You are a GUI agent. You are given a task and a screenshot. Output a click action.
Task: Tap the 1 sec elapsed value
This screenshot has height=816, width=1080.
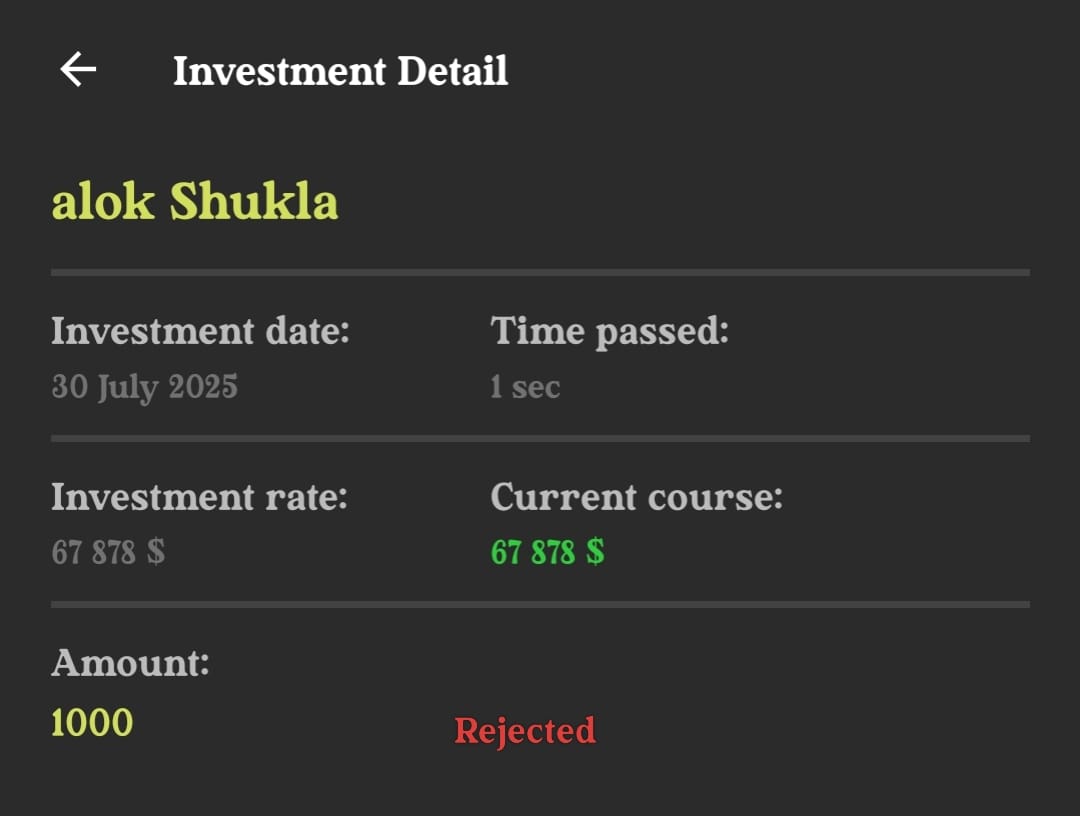click(525, 387)
